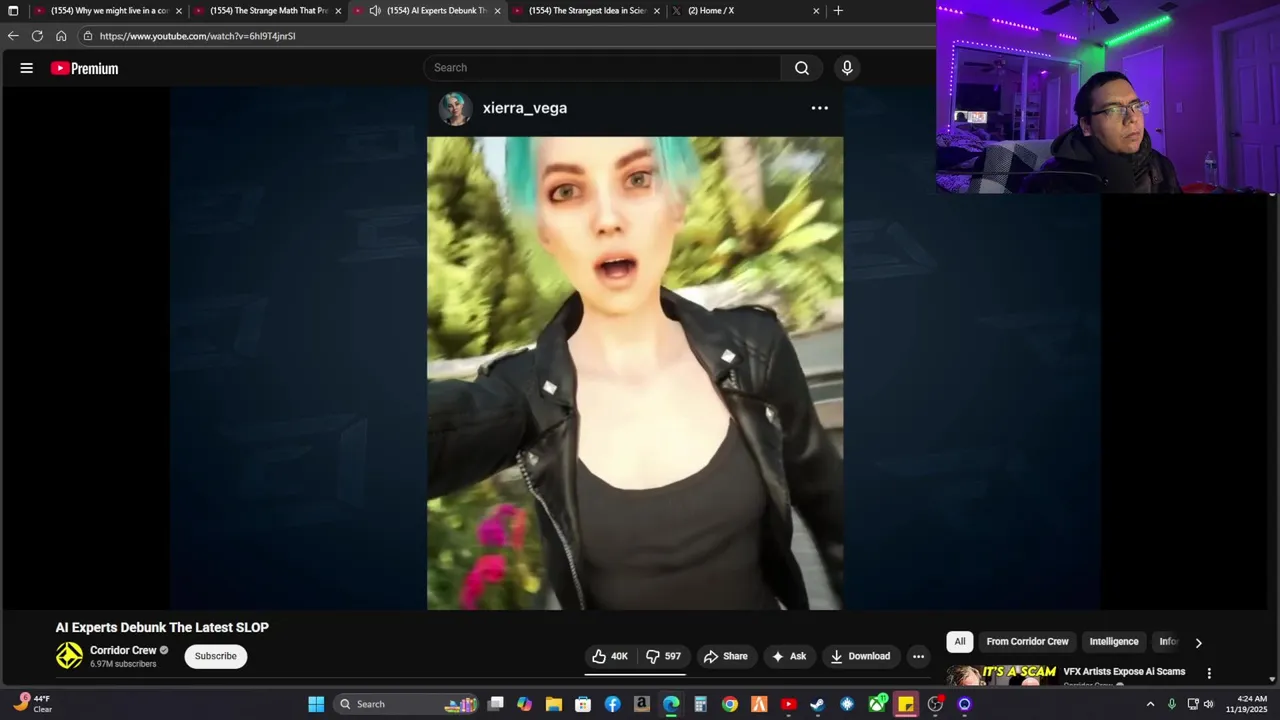Select the All filter chip
Image resolution: width=1280 pixels, height=720 pixels.
960,641
